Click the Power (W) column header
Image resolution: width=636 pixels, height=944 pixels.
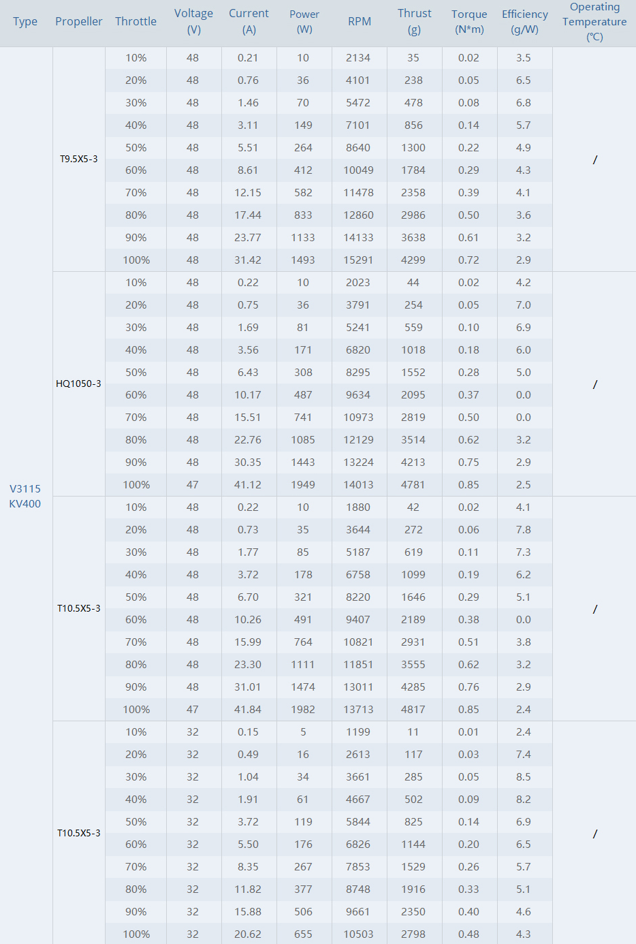click(x=304, y=21)
